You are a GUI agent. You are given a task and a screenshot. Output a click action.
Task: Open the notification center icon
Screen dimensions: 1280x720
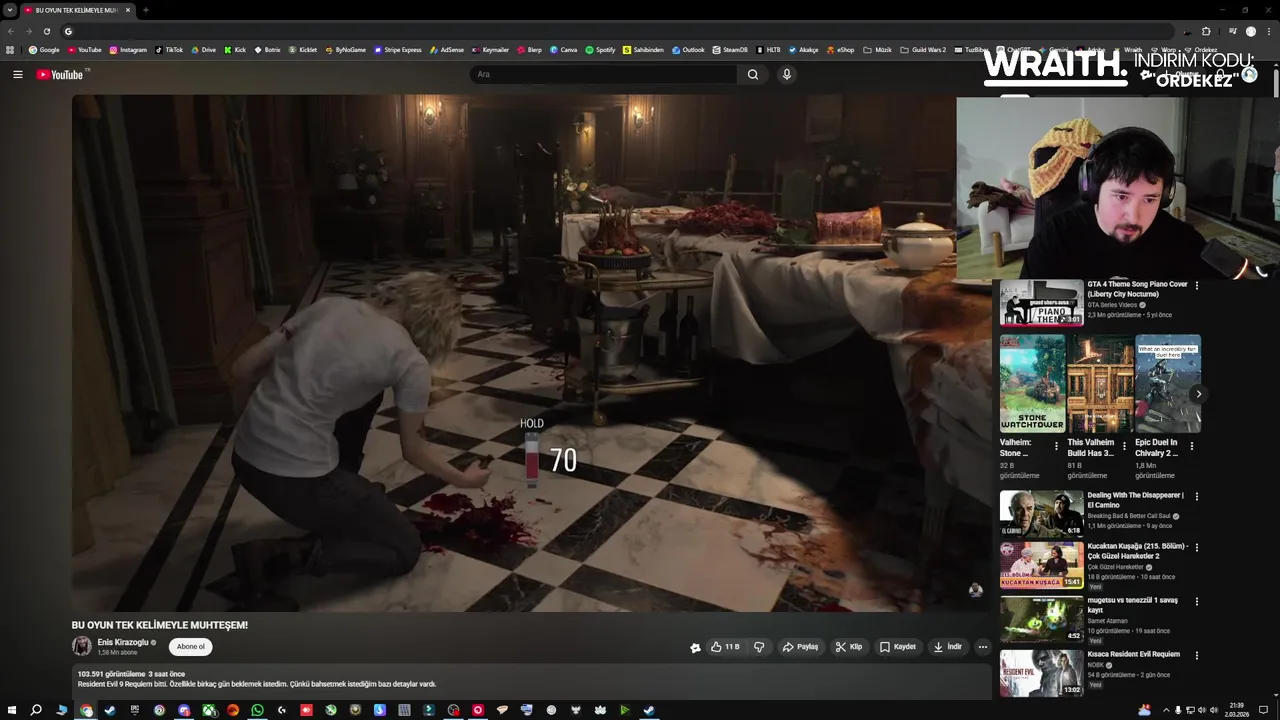coord(1264,710)
